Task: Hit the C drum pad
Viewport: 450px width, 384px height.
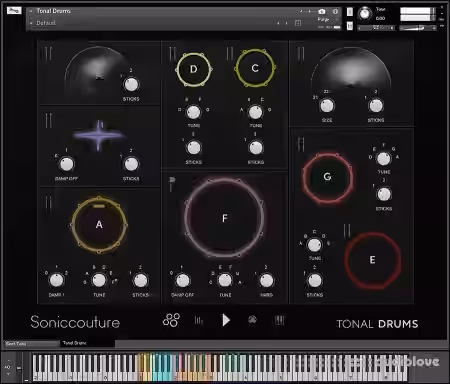Action: pos(255,68)
